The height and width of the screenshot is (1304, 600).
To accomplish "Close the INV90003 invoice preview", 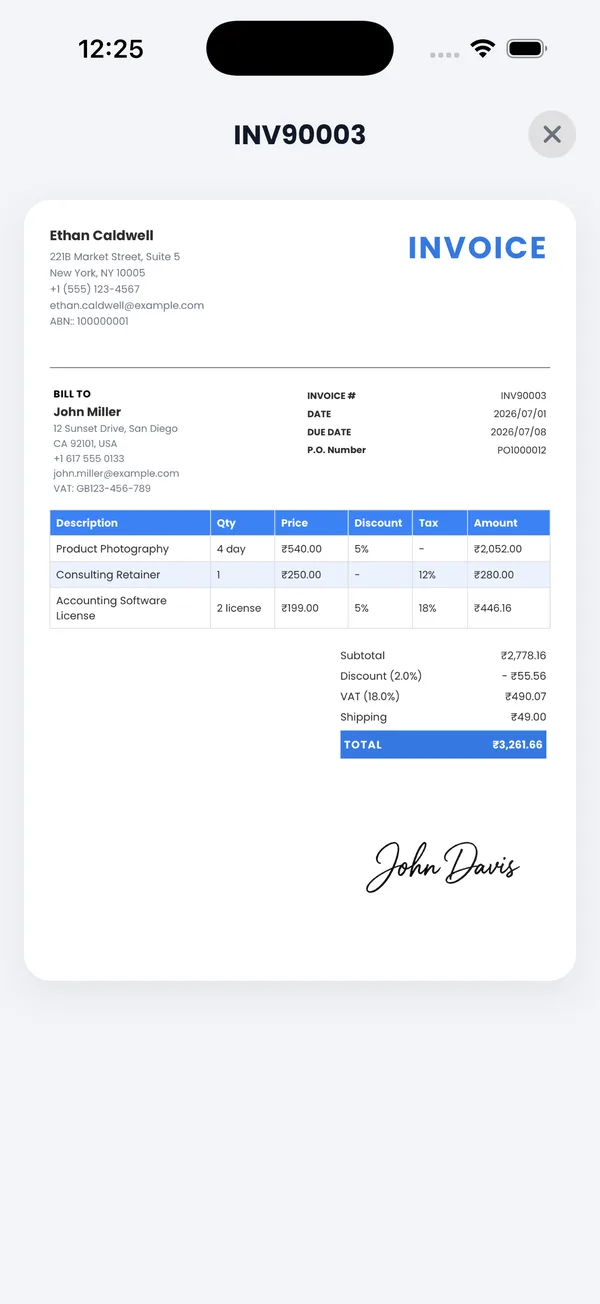I will click(x=552, y=134).
